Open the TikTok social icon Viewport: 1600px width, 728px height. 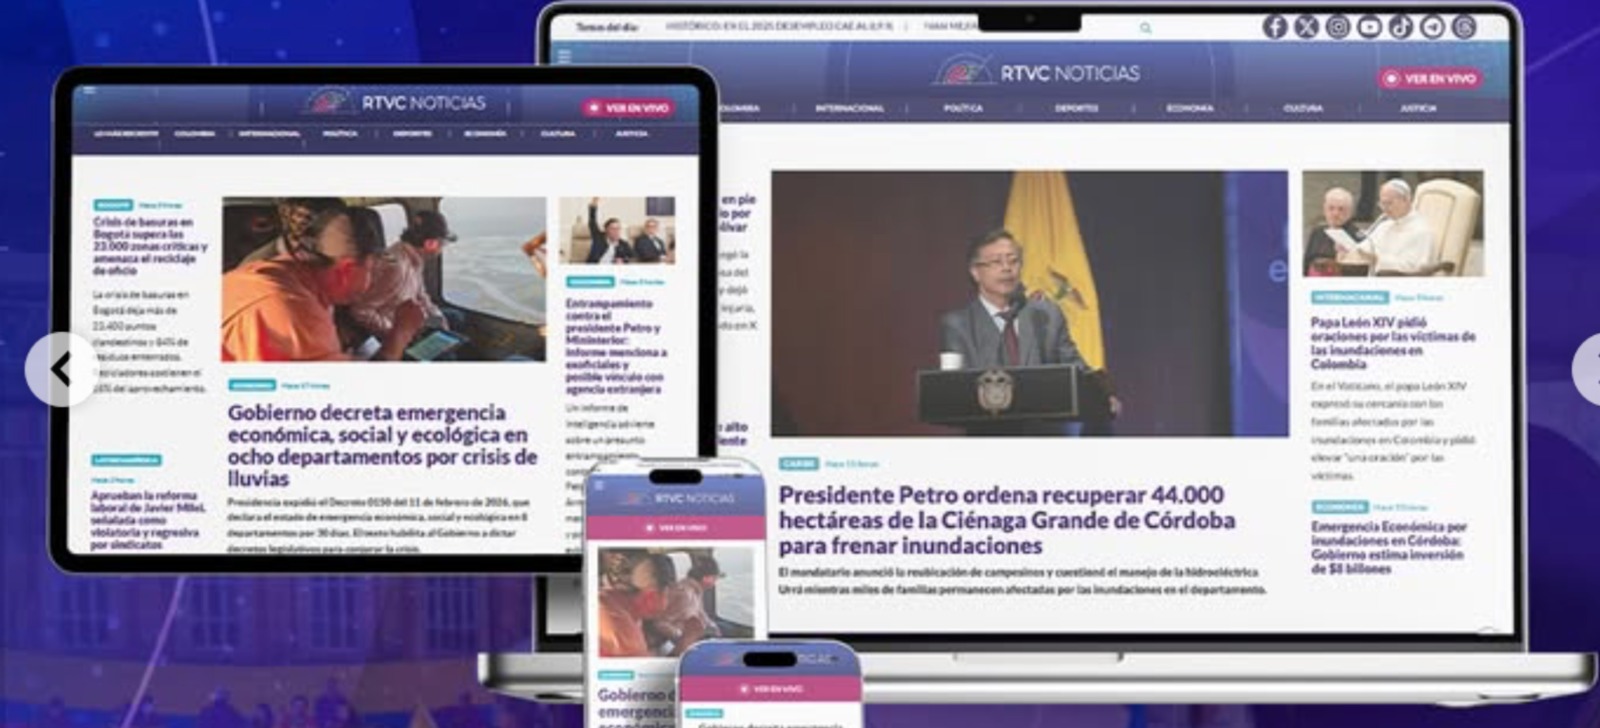click(x=1400, y=27)
